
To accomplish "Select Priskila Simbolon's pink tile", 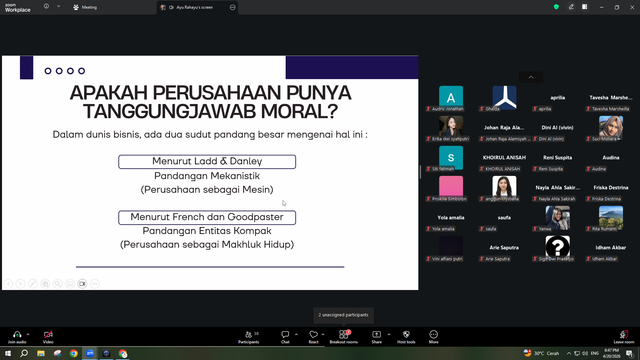I will pos(451,188).
